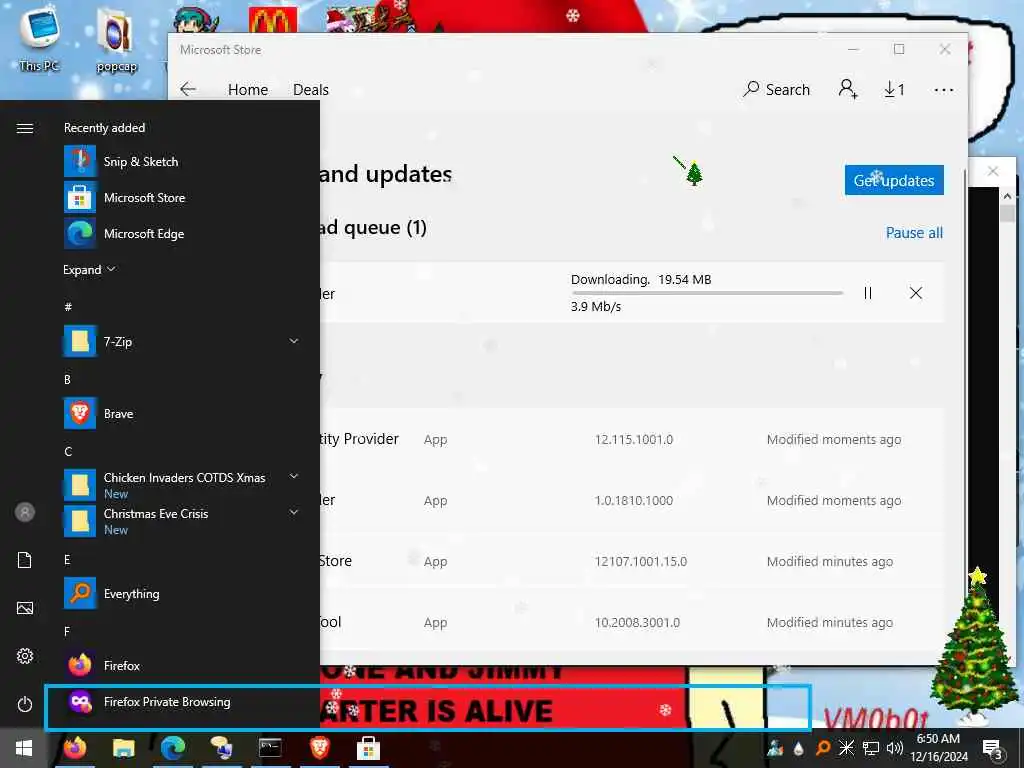1024x768 pixels.
Task: Jump to the B letter group header
Action: (67, 379)
